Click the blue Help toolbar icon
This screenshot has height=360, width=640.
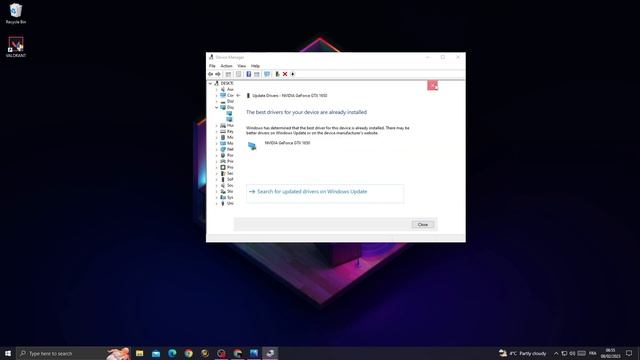pos(249,74)
